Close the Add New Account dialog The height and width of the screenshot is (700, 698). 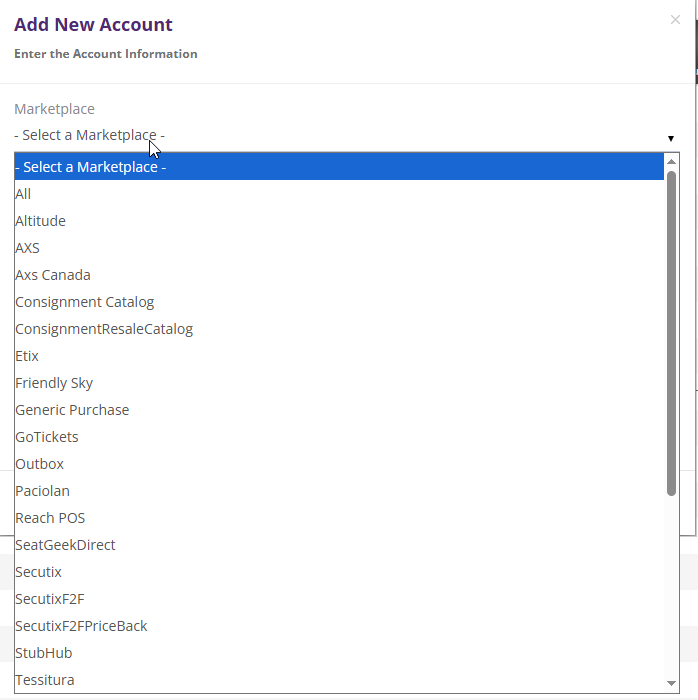coord(675,19)
